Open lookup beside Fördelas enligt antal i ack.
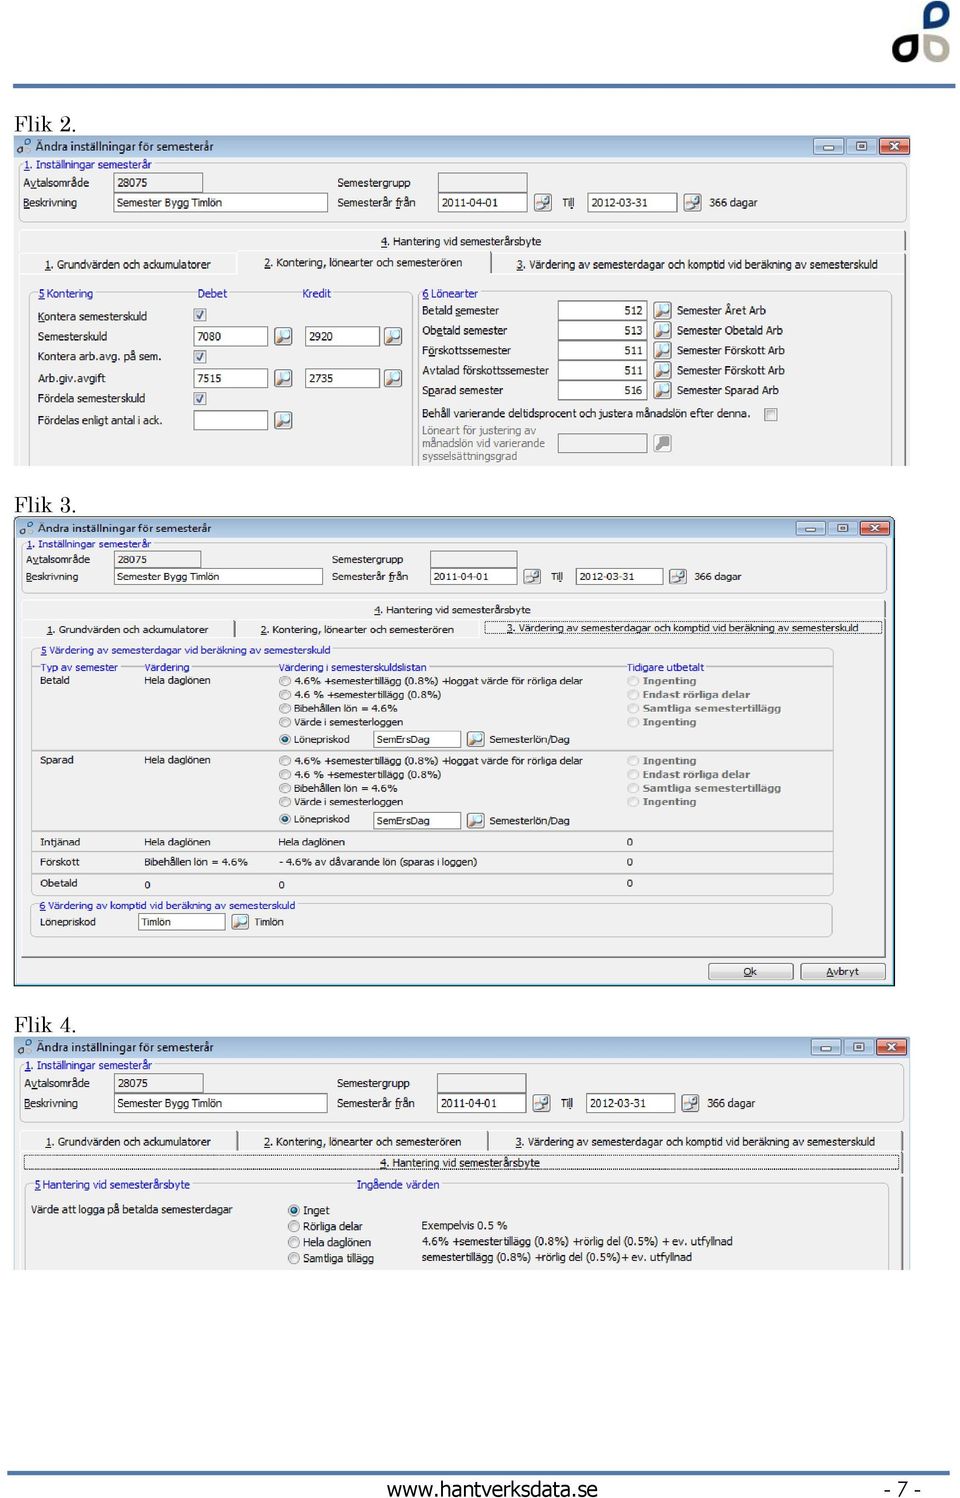This screenshot has height=1498, width=960. pos(283,420)
